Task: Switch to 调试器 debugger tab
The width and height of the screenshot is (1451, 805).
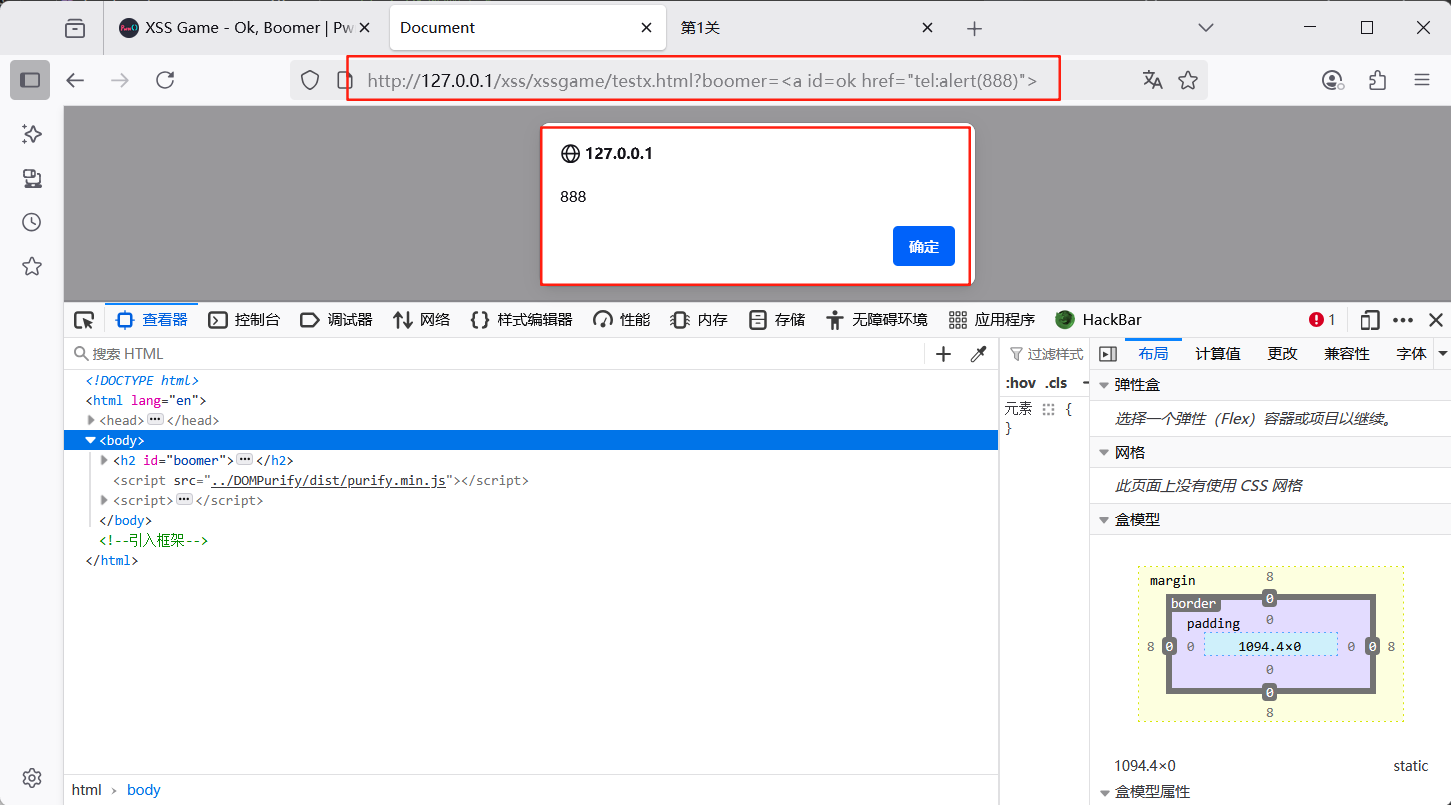Action: pos(336,320)
